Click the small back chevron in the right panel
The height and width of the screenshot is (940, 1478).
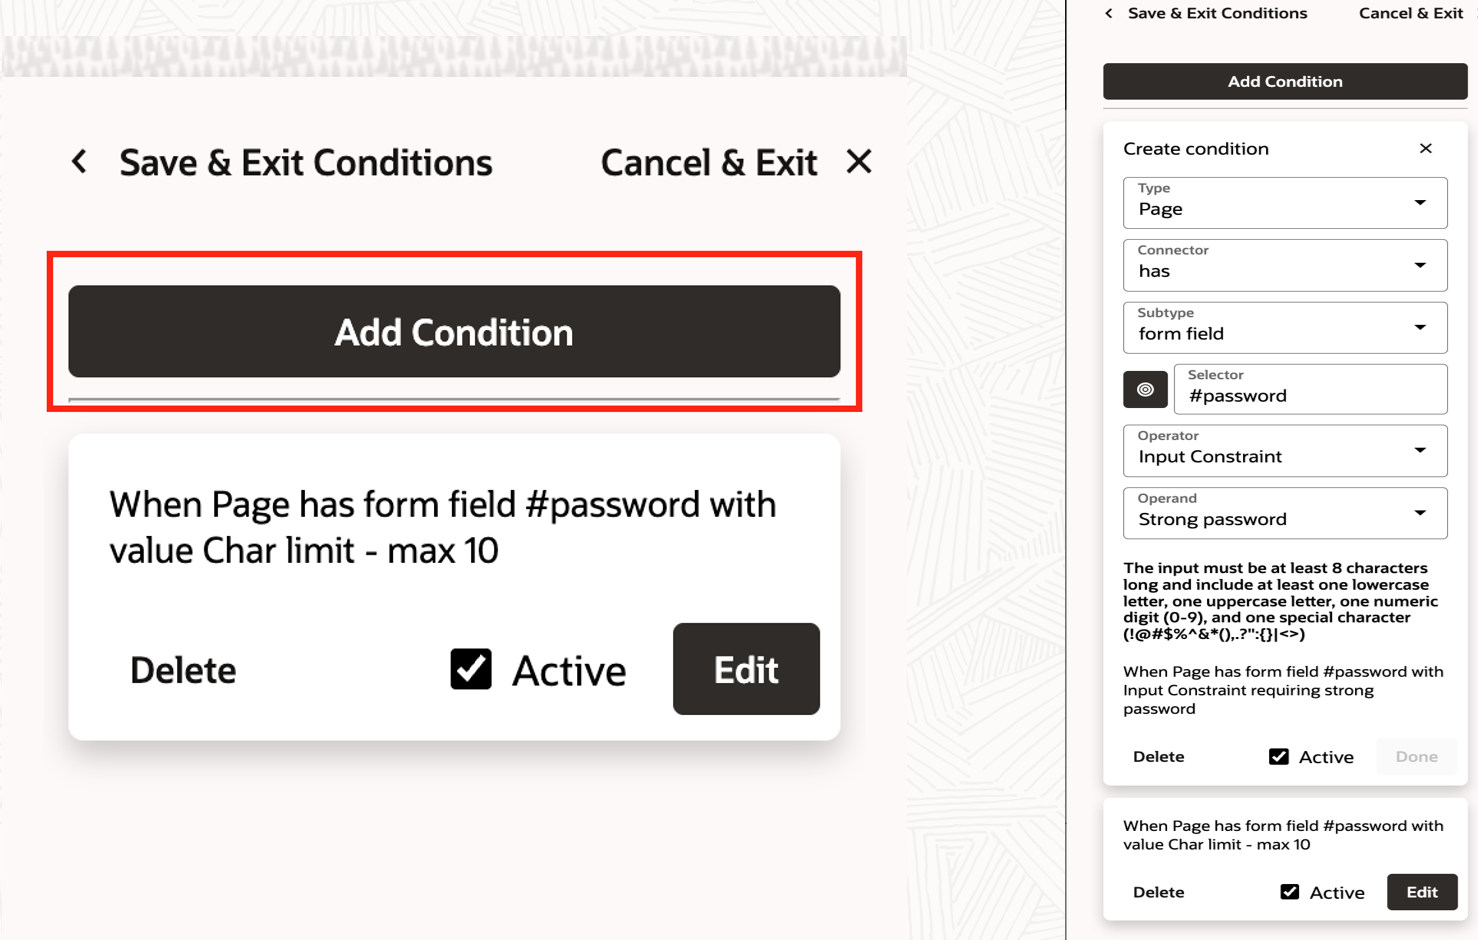click(x=1108, y=13)
